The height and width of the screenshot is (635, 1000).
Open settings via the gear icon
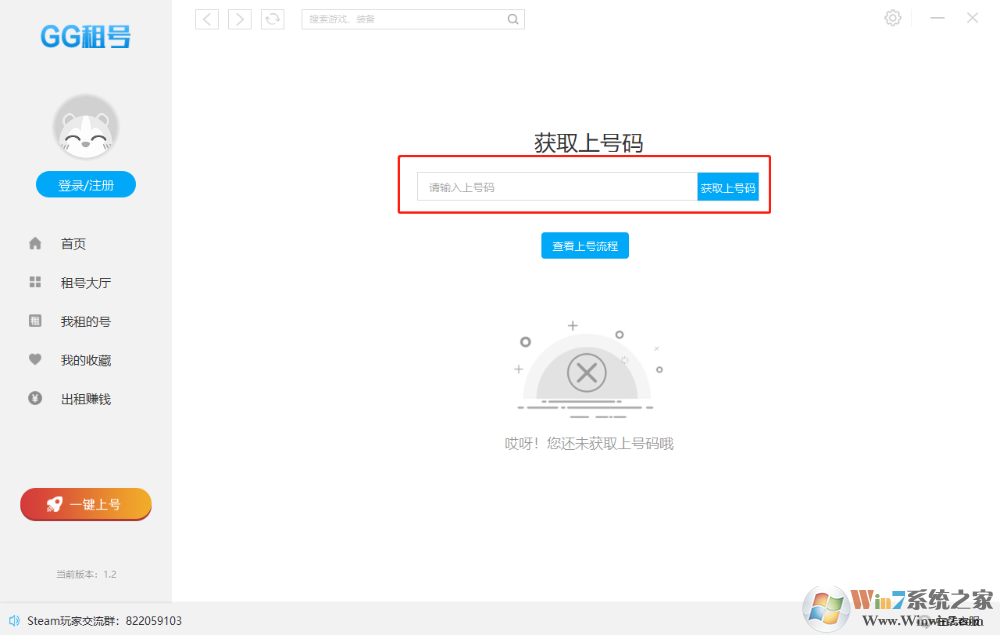[892, 17]
